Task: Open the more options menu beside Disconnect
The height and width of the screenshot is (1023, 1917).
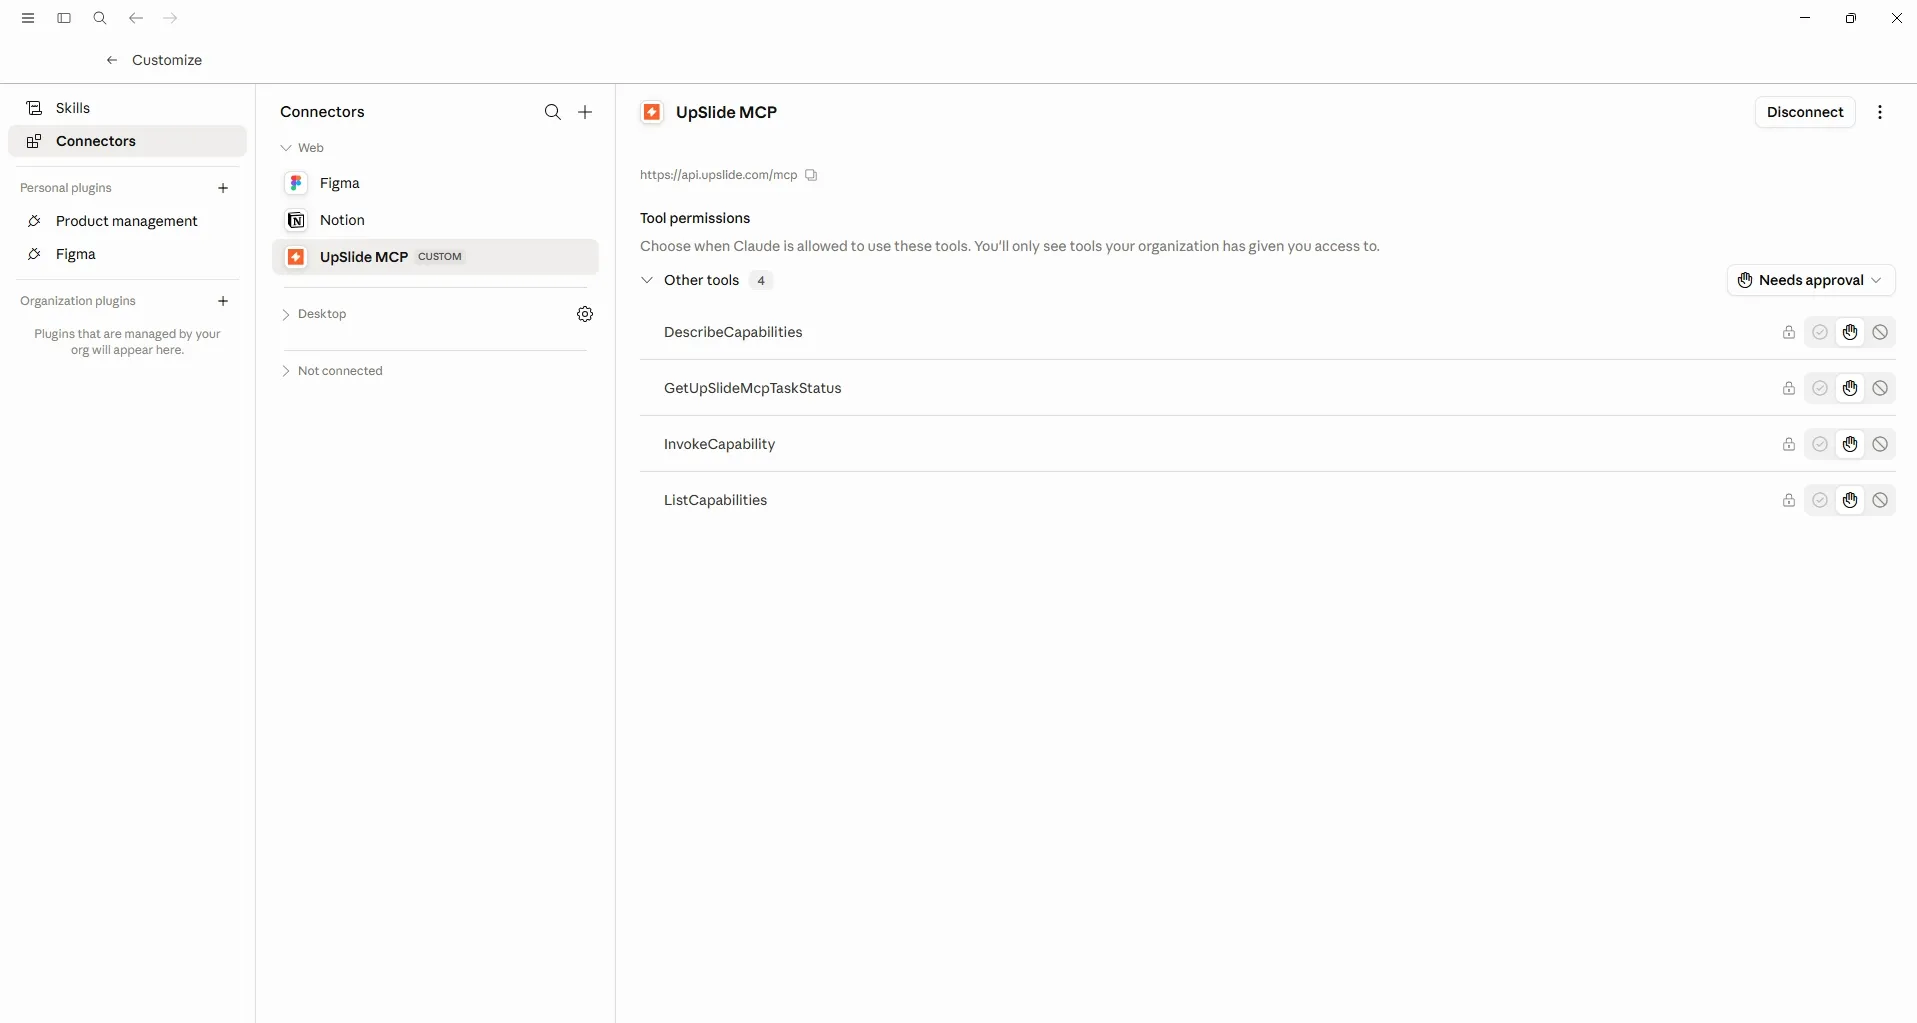Action: (1880, 112)
